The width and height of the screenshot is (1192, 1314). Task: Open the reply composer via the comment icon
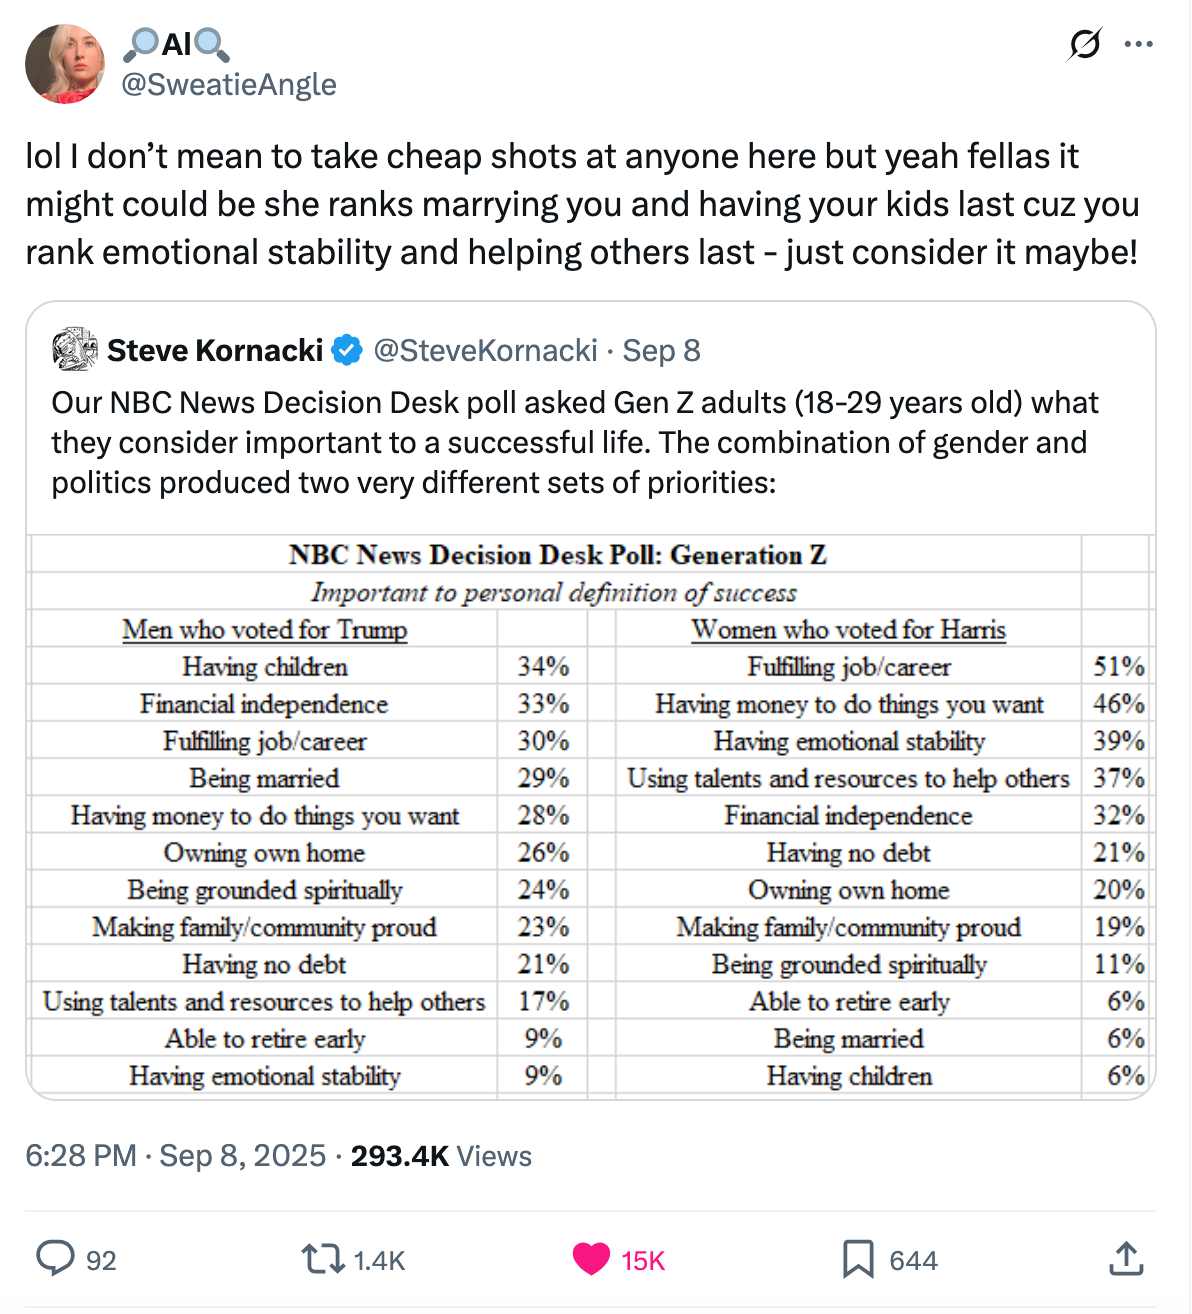(56, 1260)
